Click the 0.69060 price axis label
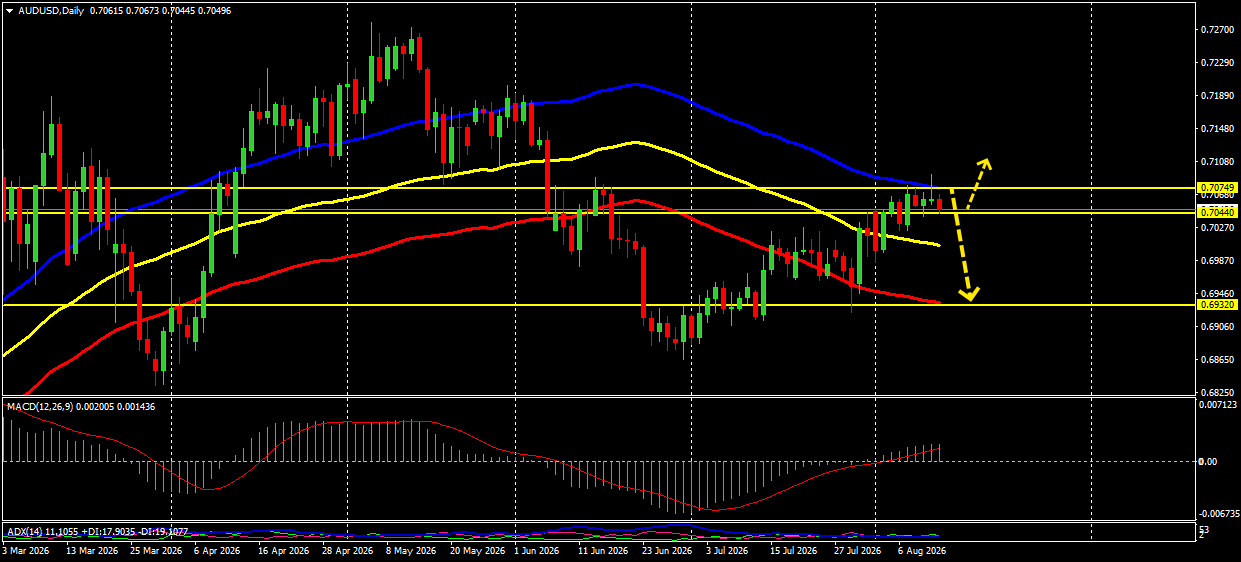 pos(1218,327)
